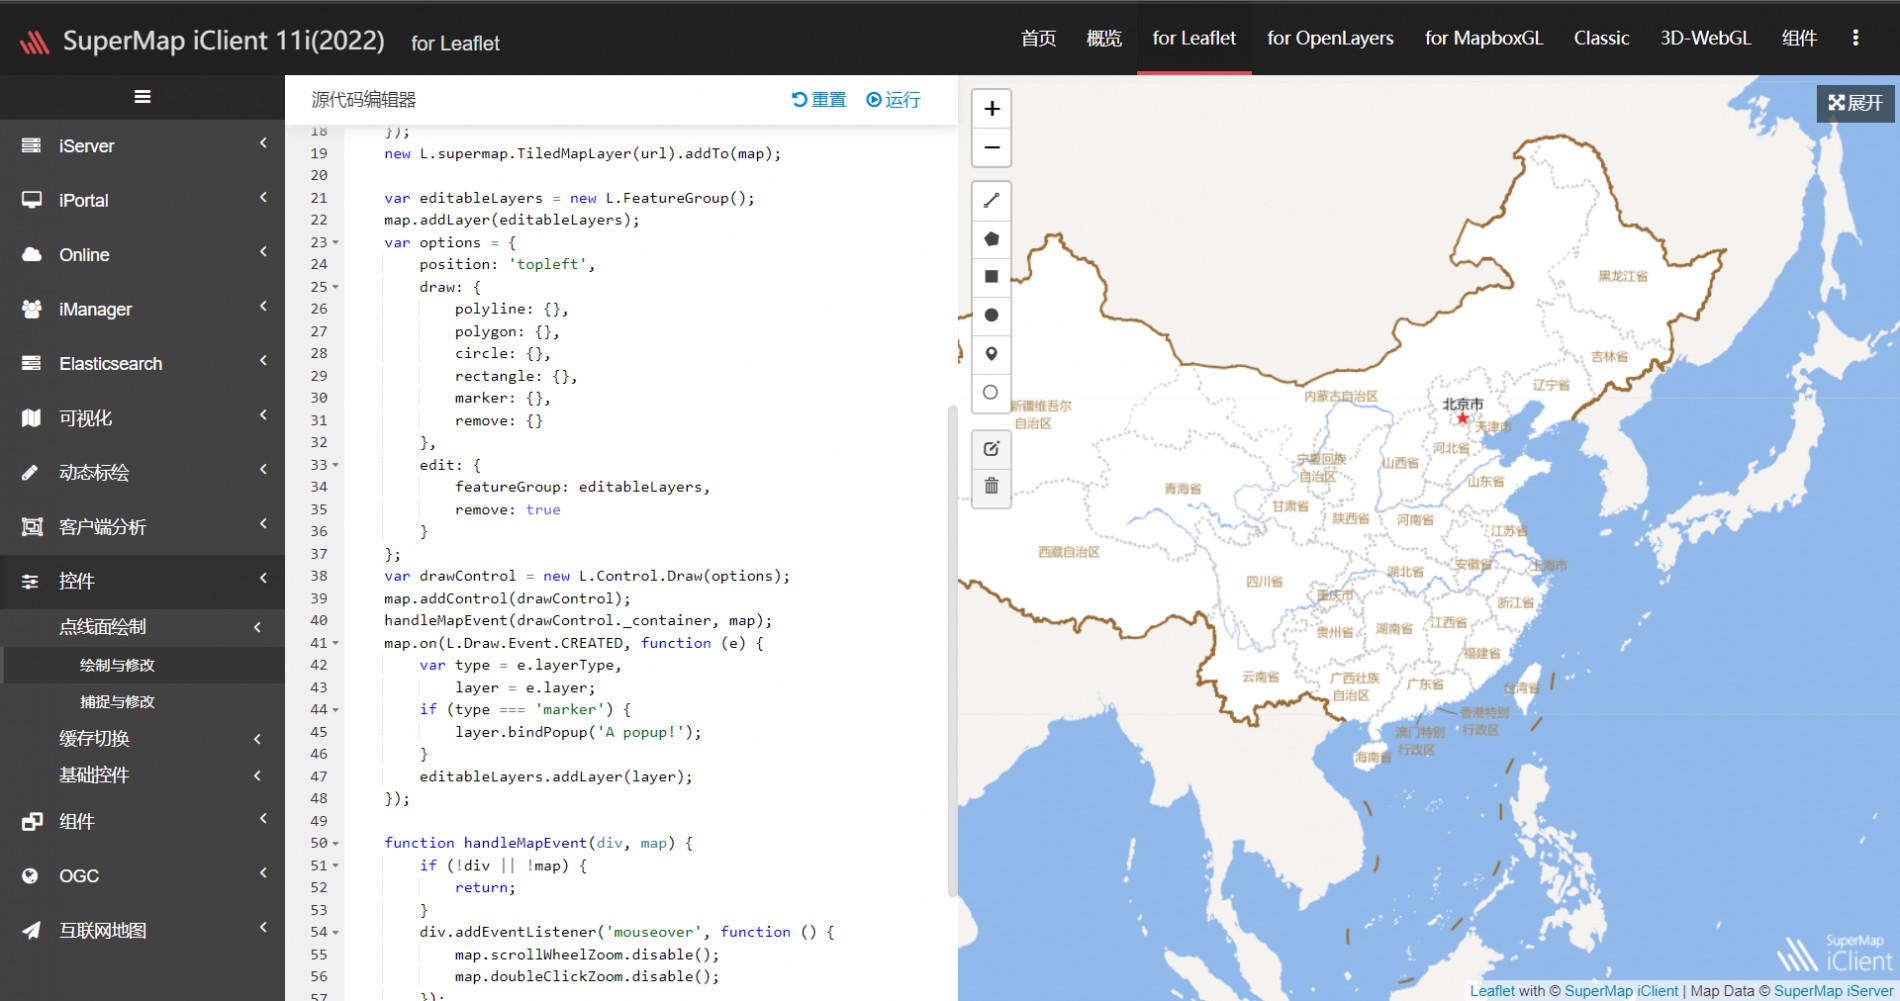This screenshot has height=1001, width=1900.
Task: Open the 首页 nav item
Action: coord(1038,38)
